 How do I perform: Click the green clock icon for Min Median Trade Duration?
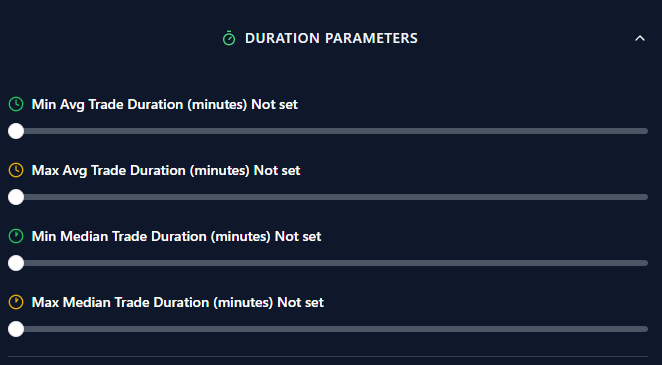(16, 236)
